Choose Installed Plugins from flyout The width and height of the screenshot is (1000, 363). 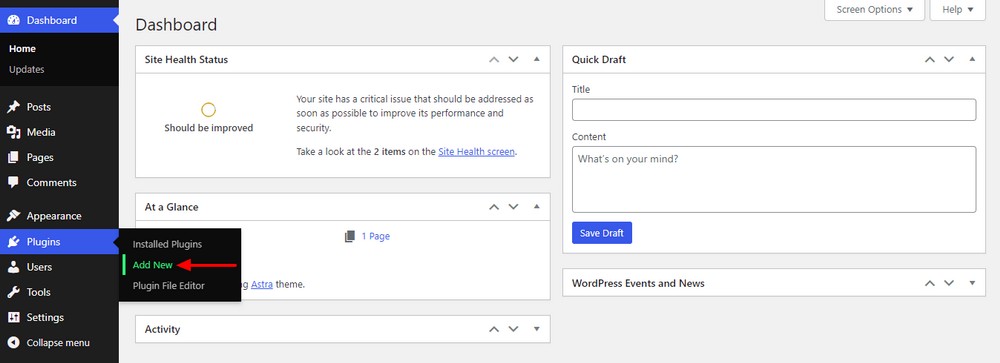click(167, 244)
